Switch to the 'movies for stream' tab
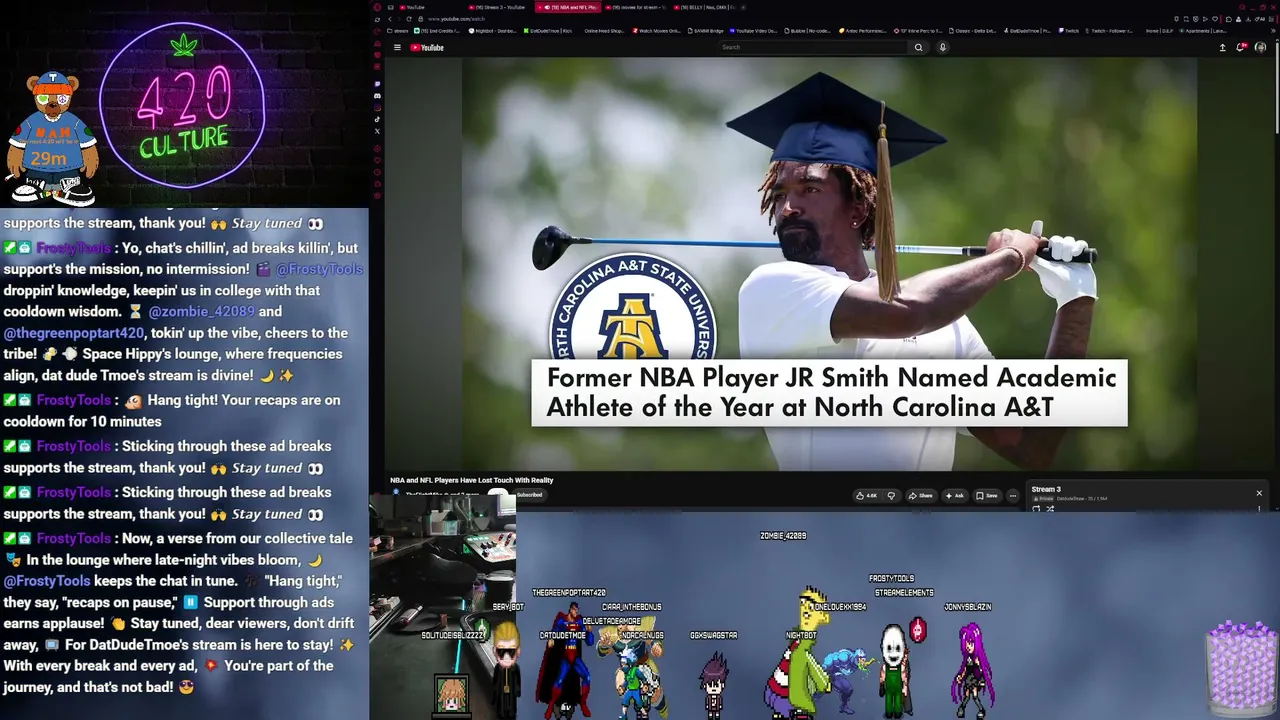This screenshot has width=1280, height=720. (x=635, y=7)
